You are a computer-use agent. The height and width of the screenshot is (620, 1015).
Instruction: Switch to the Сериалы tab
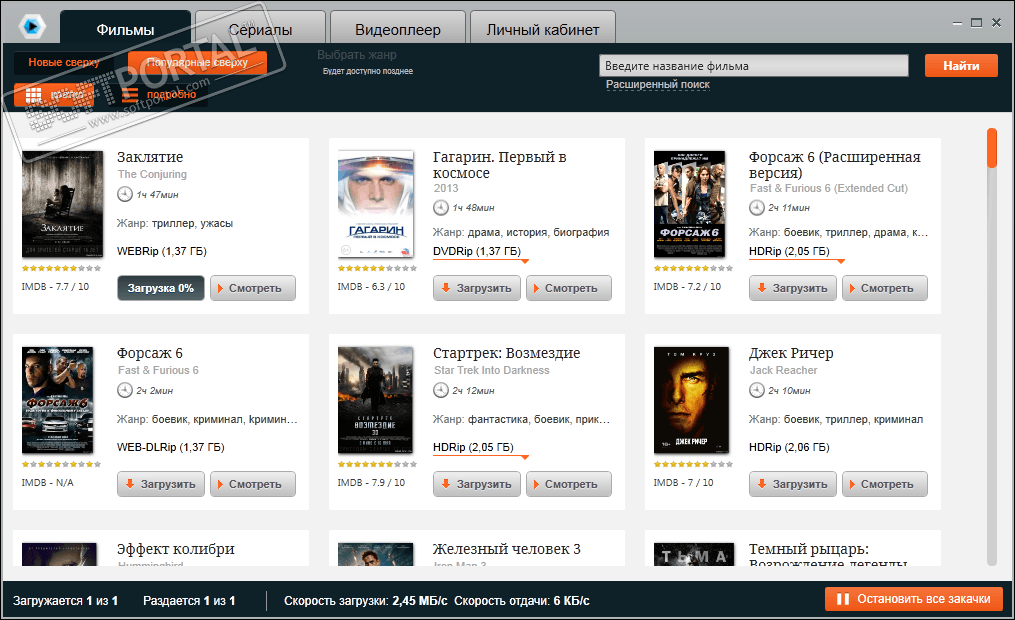(260, 29)
